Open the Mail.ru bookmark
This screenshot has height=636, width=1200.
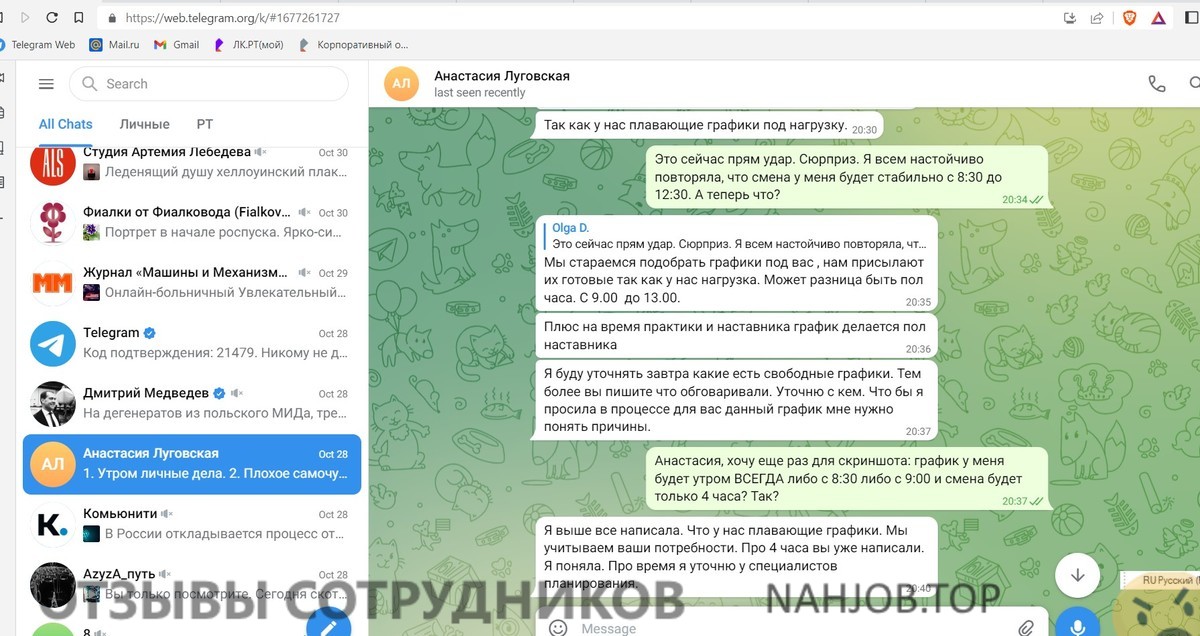tap(114, 44)
